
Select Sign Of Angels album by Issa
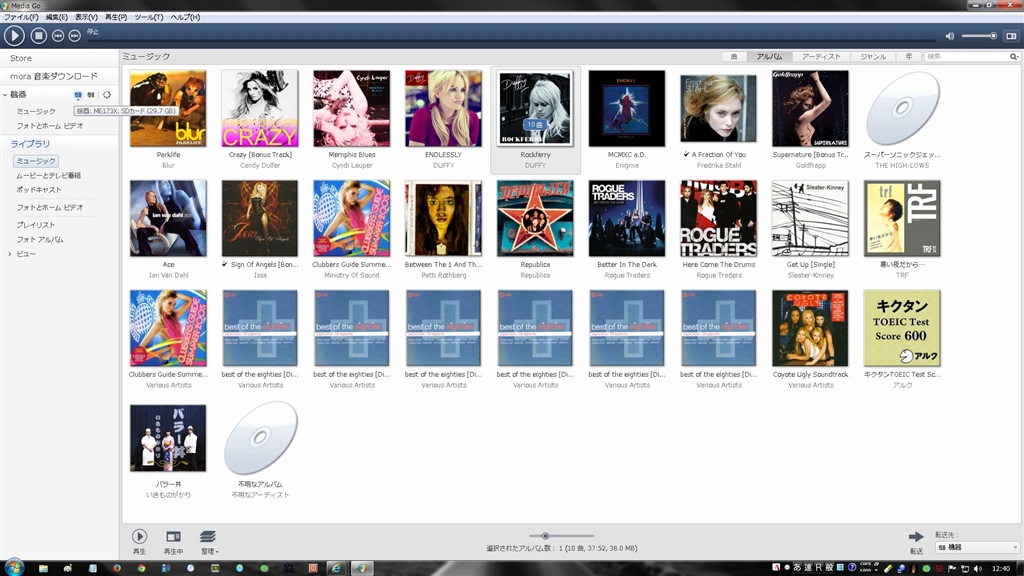click(260, 218)
